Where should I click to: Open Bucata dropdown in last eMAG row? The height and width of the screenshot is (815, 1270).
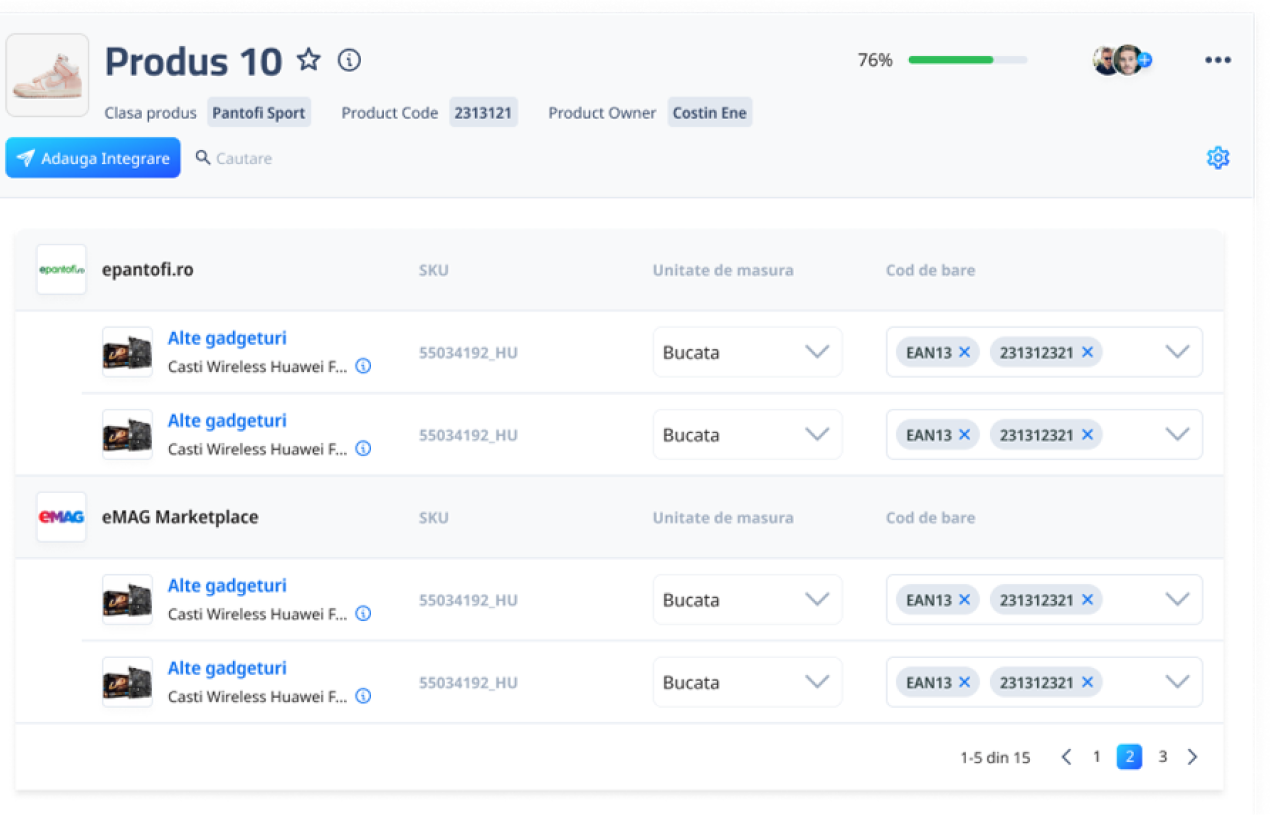(817, 682)
